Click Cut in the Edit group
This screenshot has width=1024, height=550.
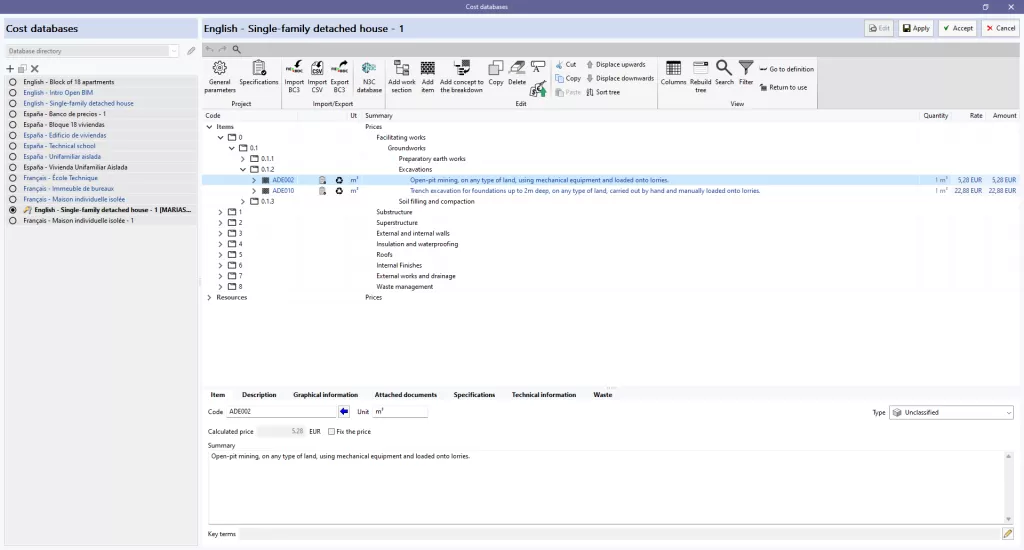[566, 65]
